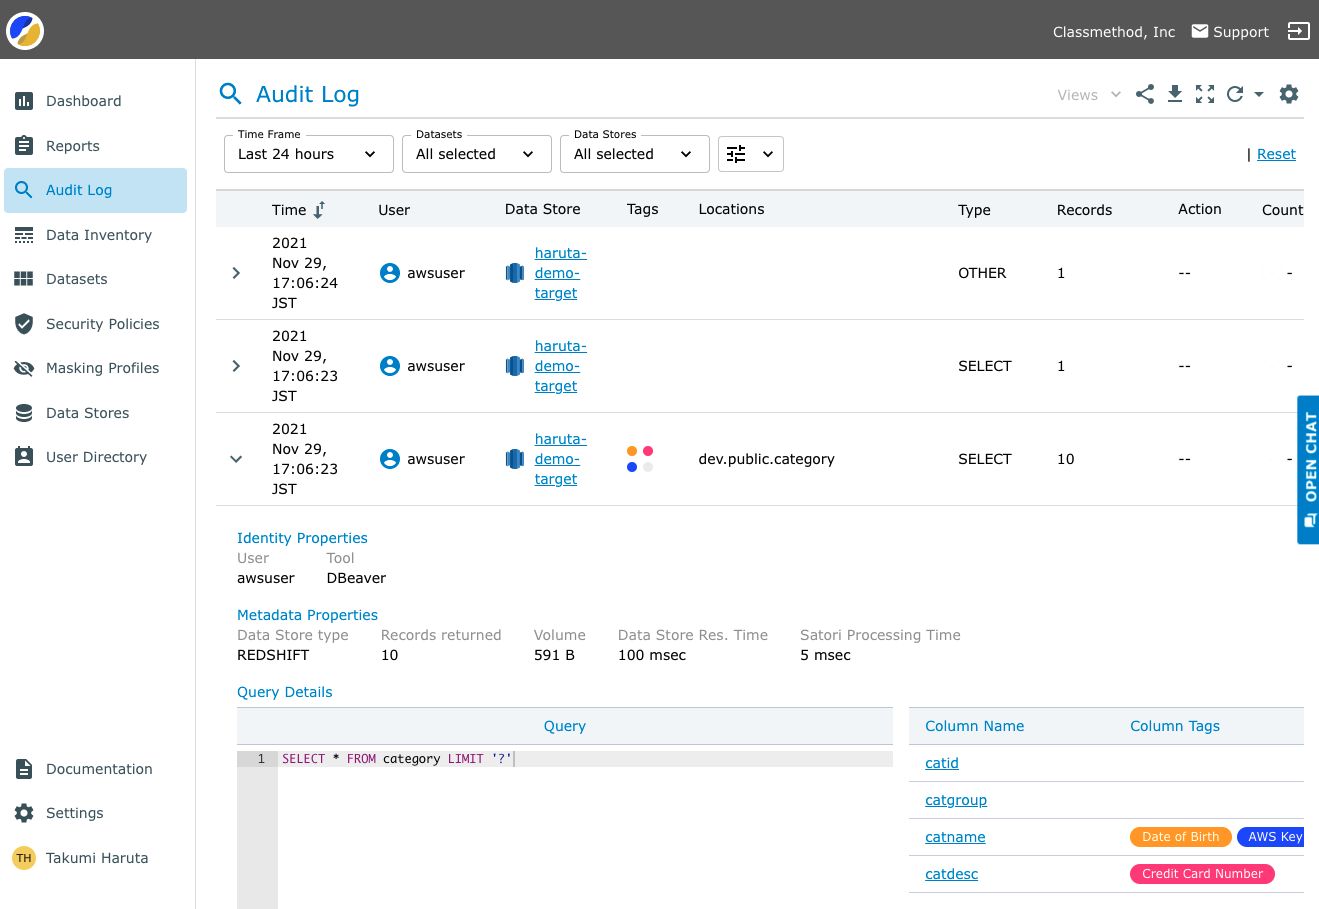Open audit log column settings via gear icon

1289,94
